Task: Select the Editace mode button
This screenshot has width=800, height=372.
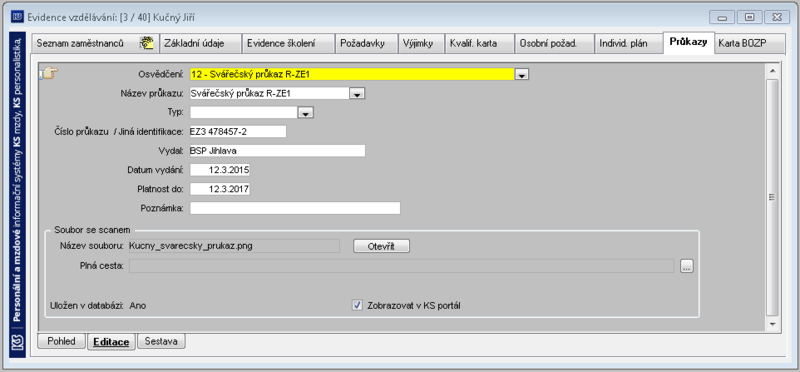Action: [111, 342]
